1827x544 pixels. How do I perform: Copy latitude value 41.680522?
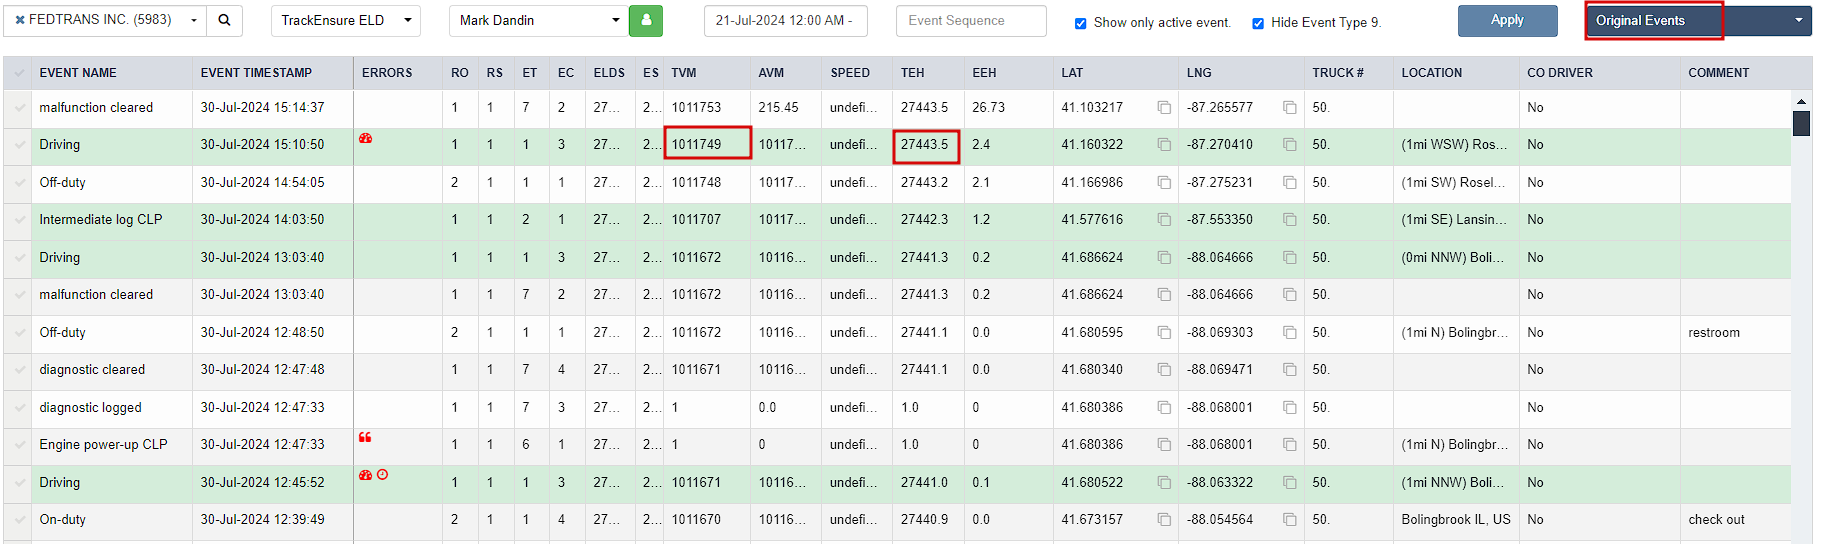click(x=1164, y=483)
